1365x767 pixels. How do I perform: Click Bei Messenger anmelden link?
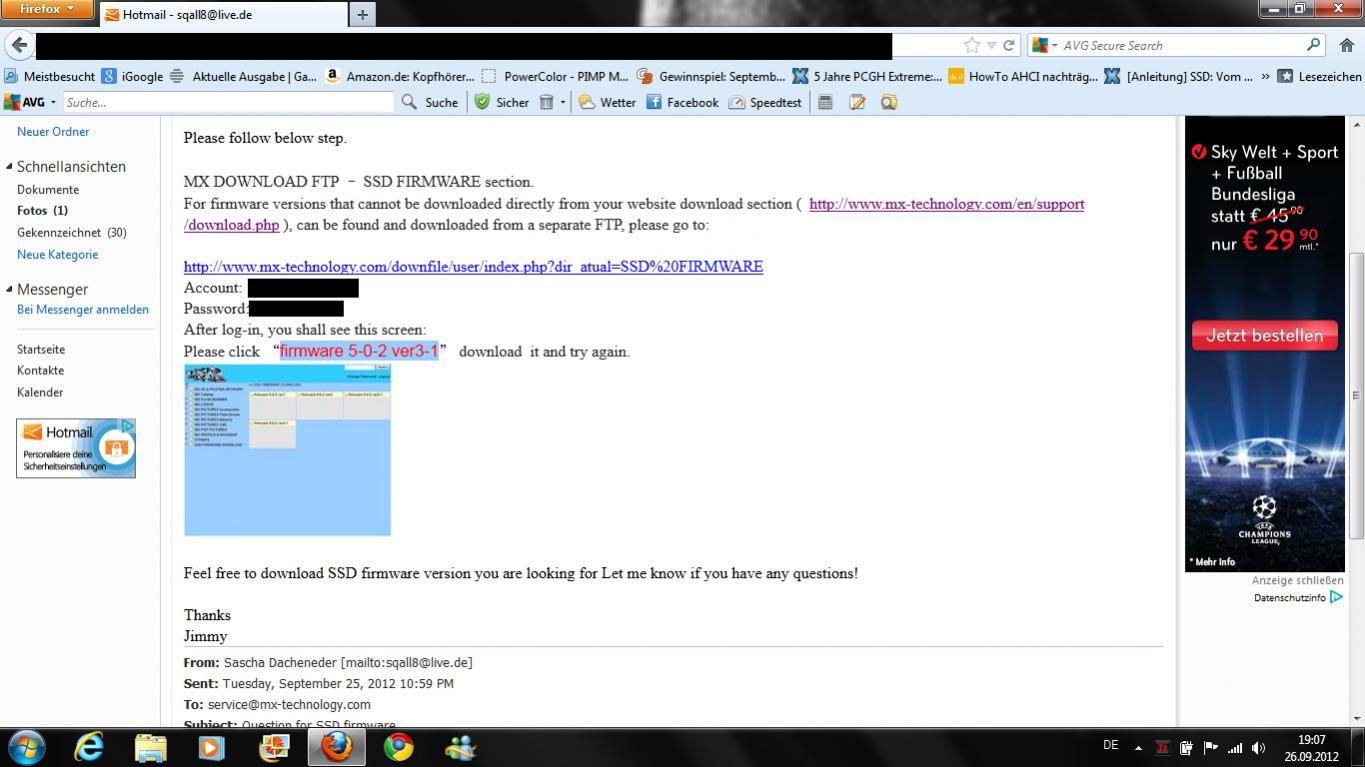pyautogui.click(x=83, y=310)
